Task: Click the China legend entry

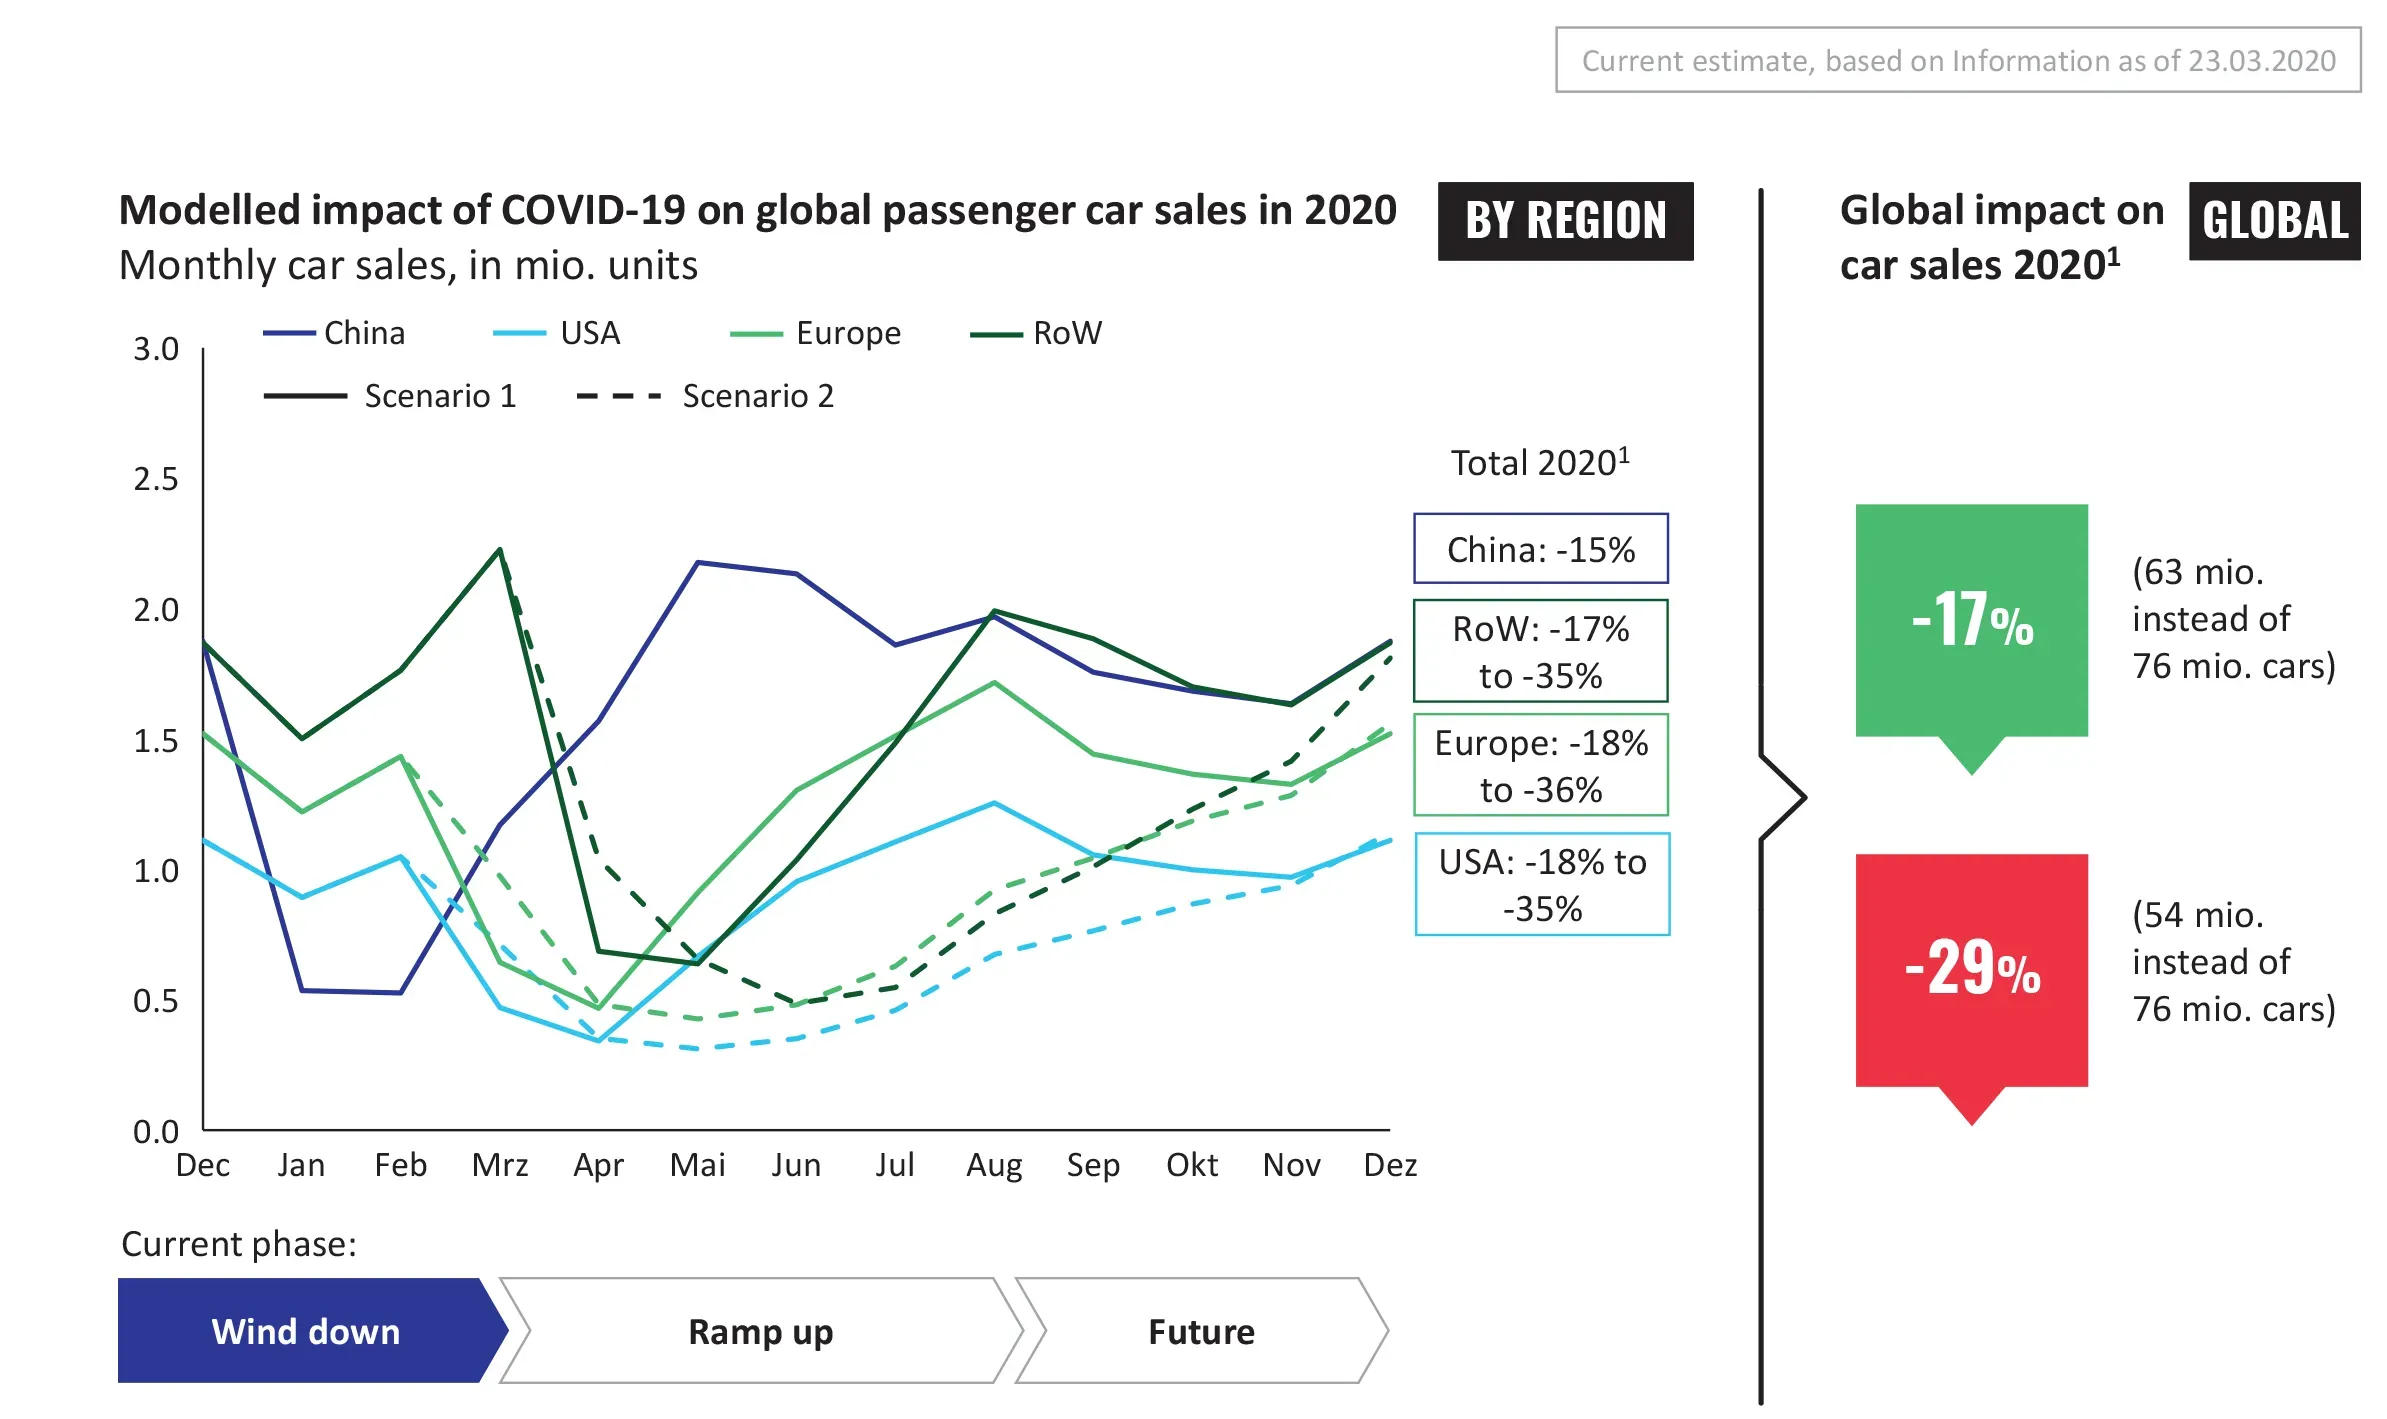Action: coord(336,333)
